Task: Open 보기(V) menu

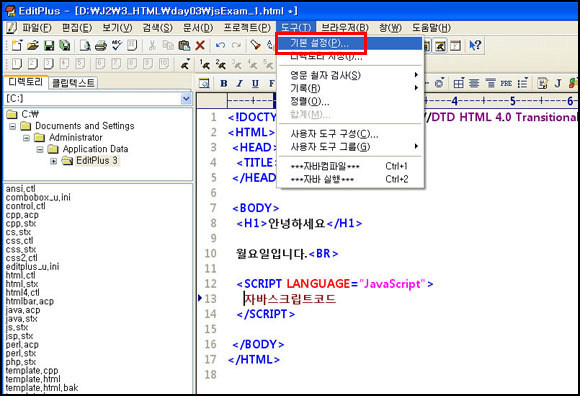Action: coord(117,28)
